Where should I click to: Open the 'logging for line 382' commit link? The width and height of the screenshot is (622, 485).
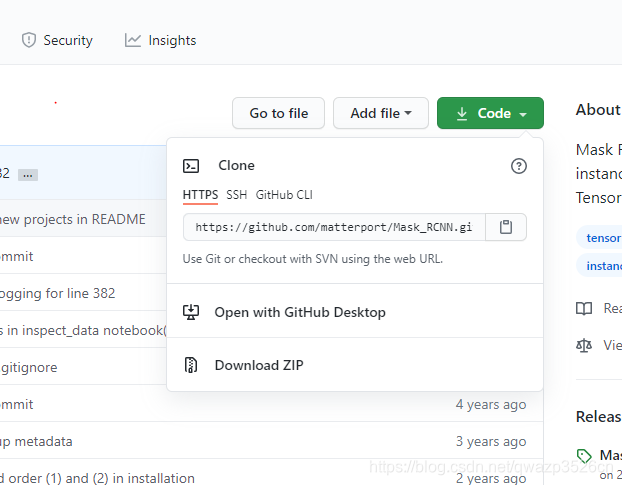(58, 293)
